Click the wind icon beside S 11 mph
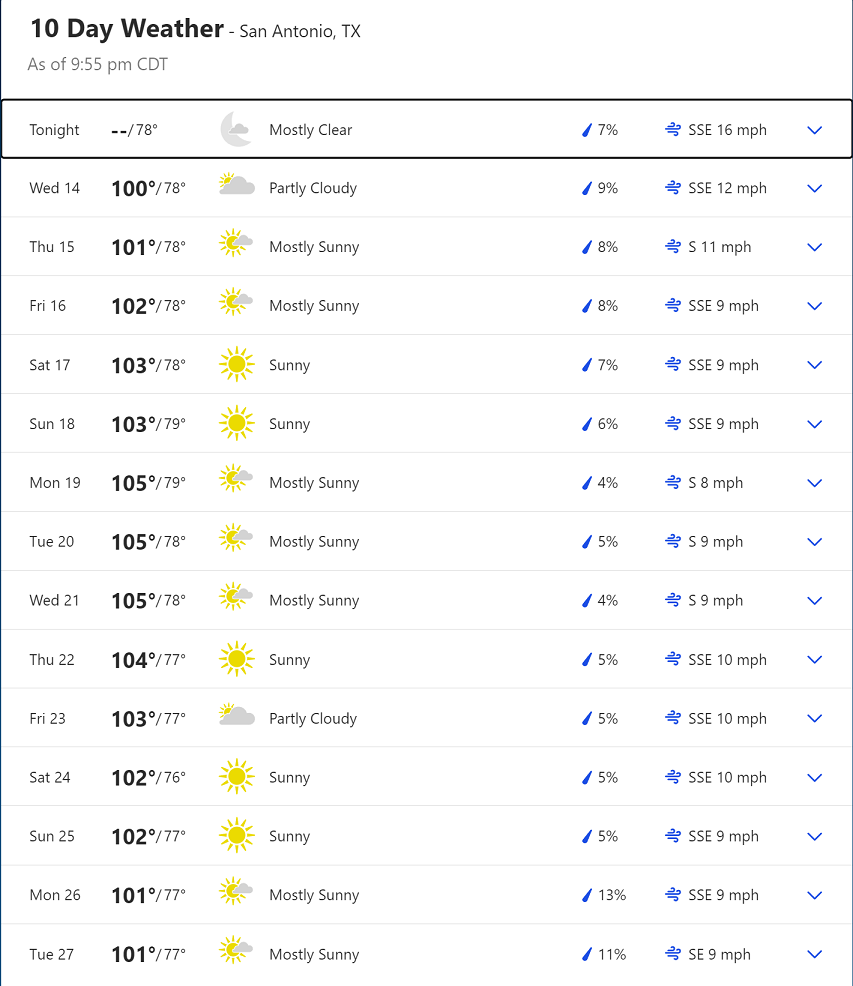Screen dimensions: 853x986 [x=673, y=246]
